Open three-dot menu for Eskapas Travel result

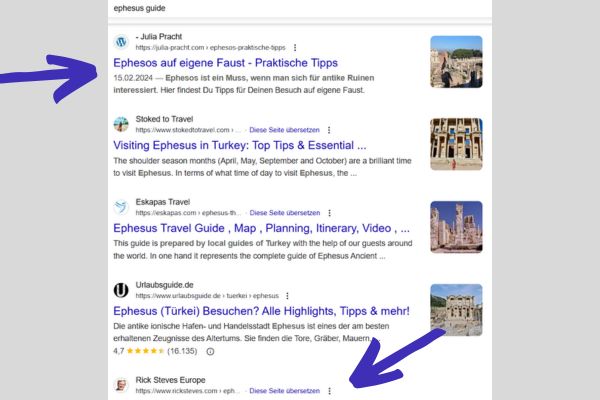point(329,213)
